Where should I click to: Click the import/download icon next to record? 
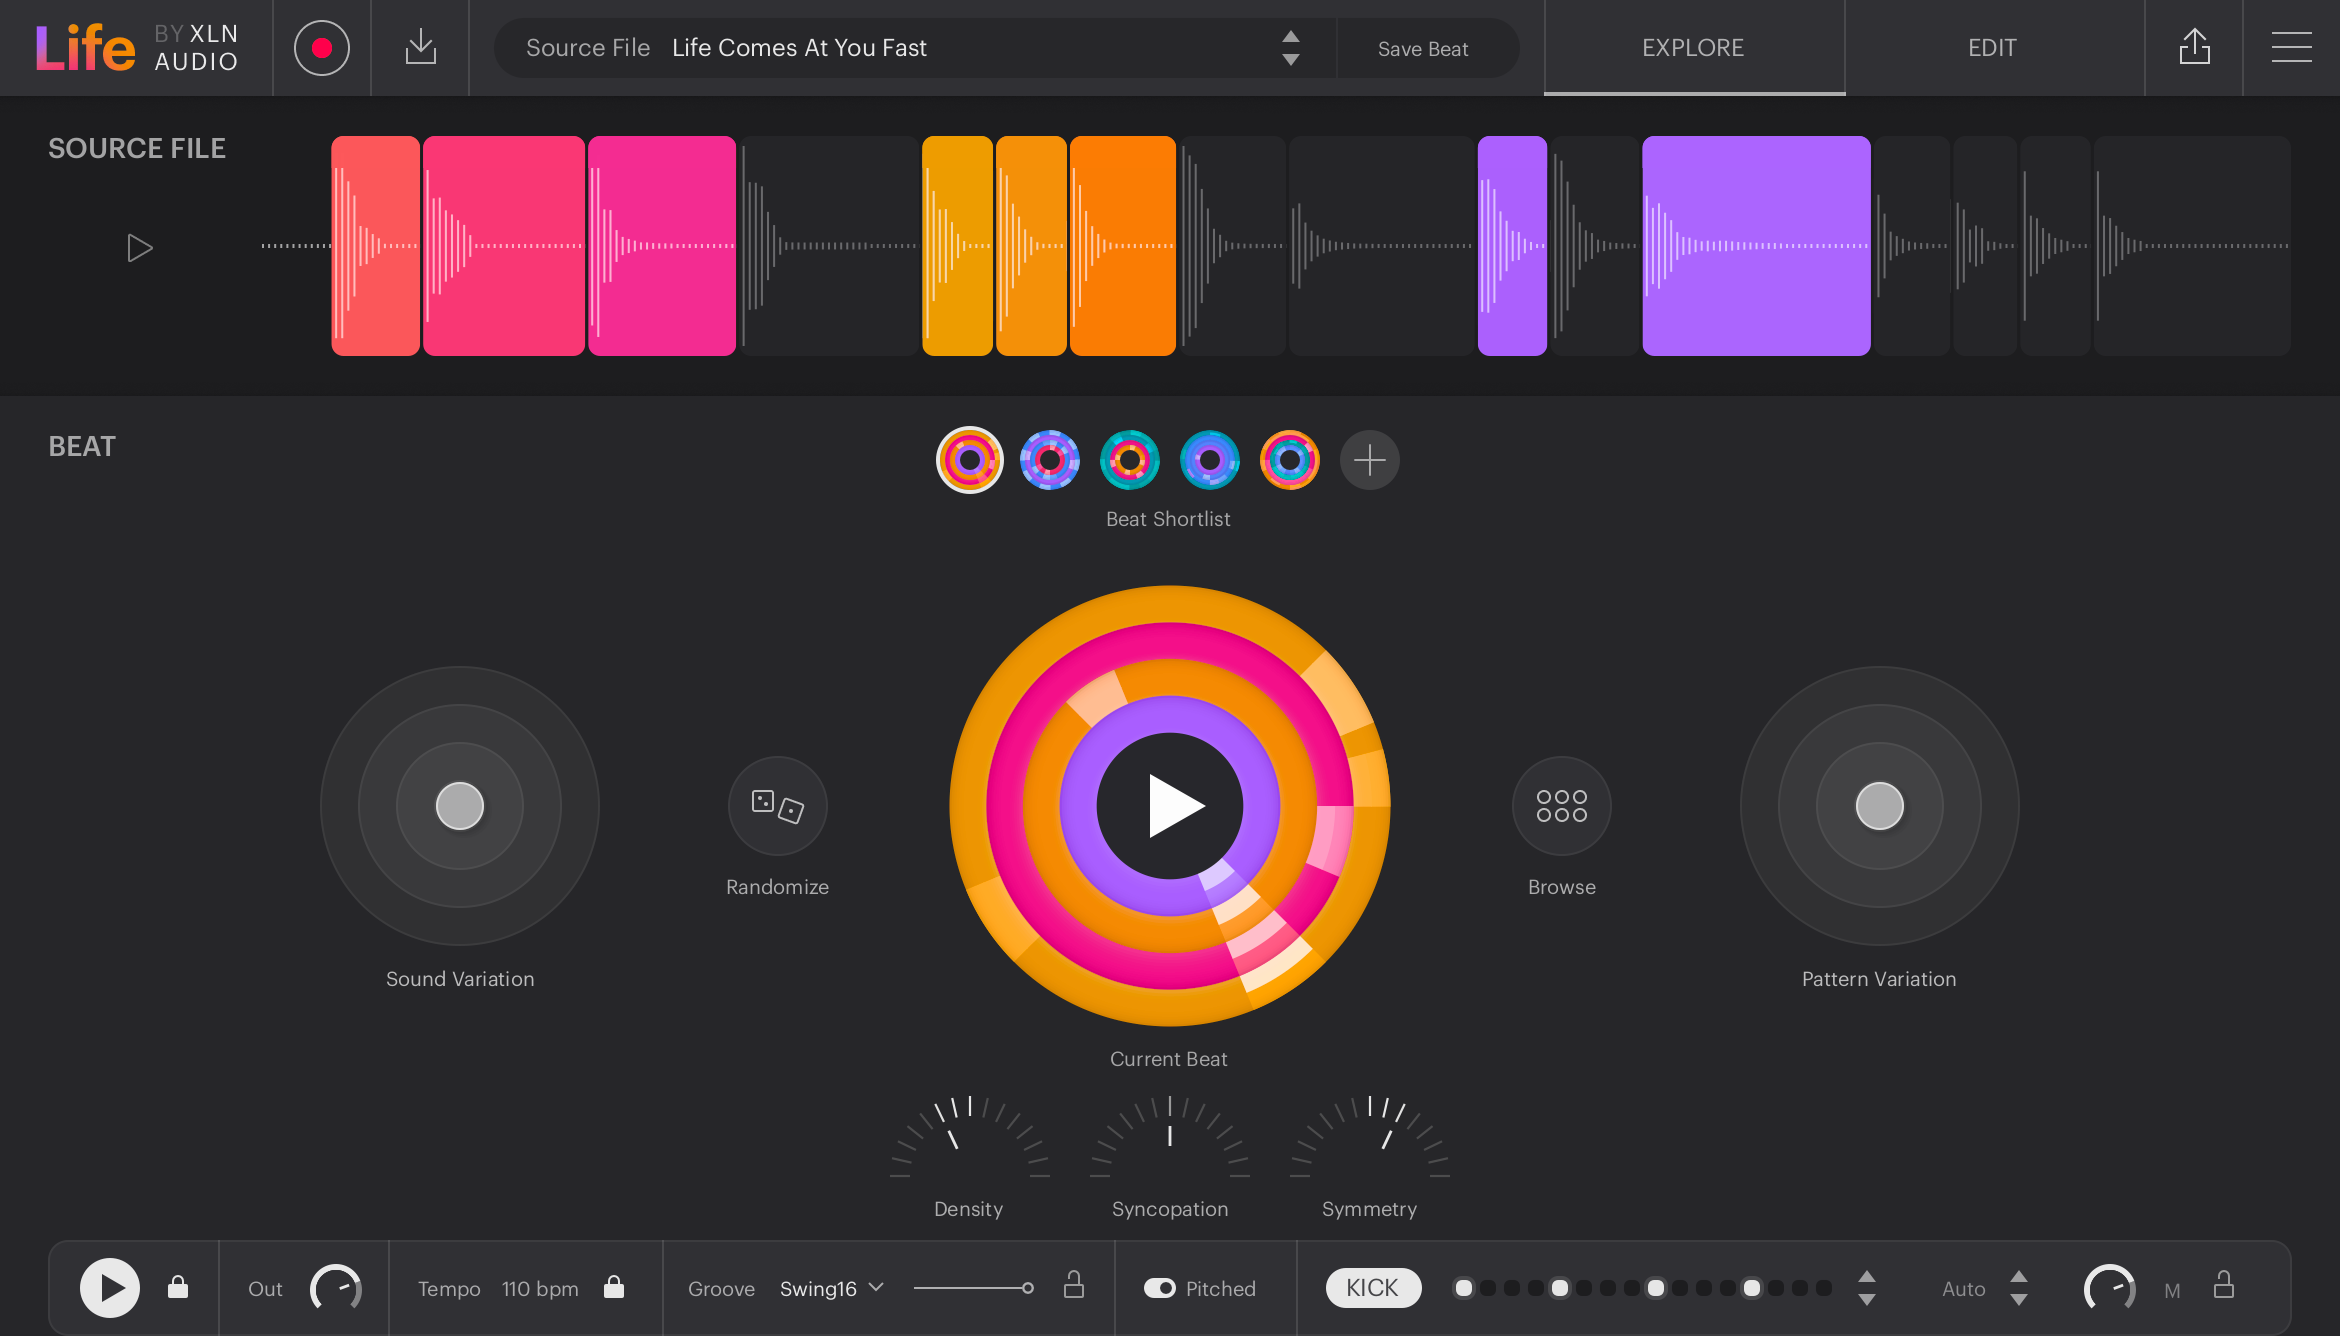click(x=420, y=47)
